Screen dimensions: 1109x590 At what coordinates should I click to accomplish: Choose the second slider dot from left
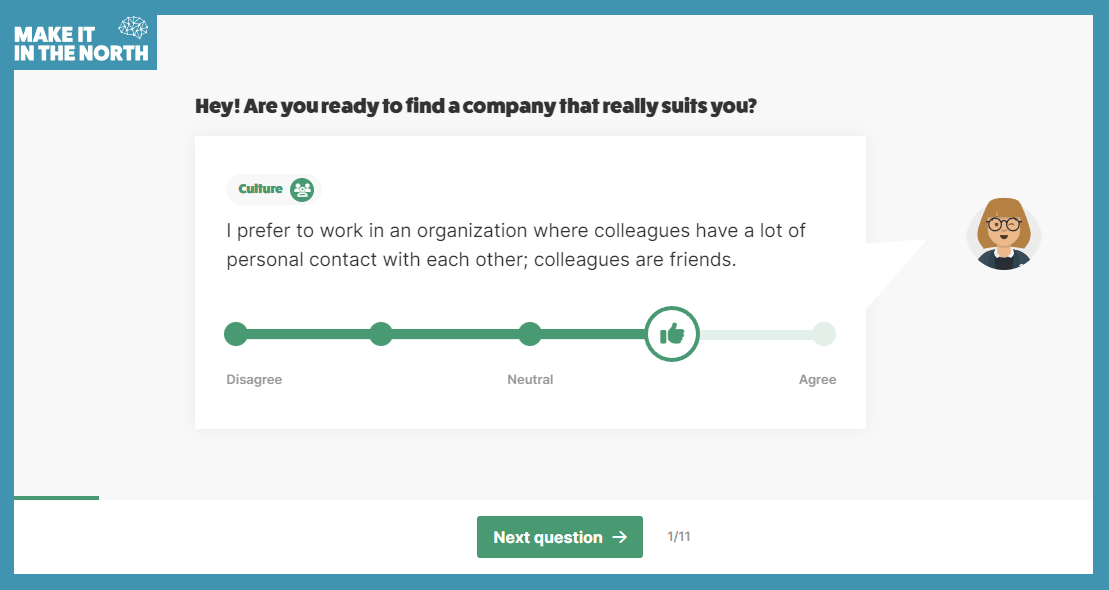[x=381, y=334]
